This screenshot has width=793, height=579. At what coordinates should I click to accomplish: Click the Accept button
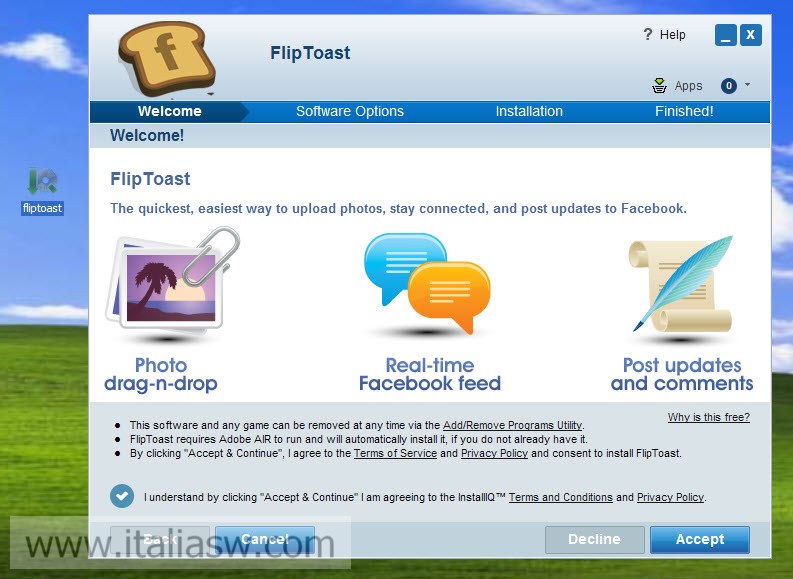click(700, 539)
